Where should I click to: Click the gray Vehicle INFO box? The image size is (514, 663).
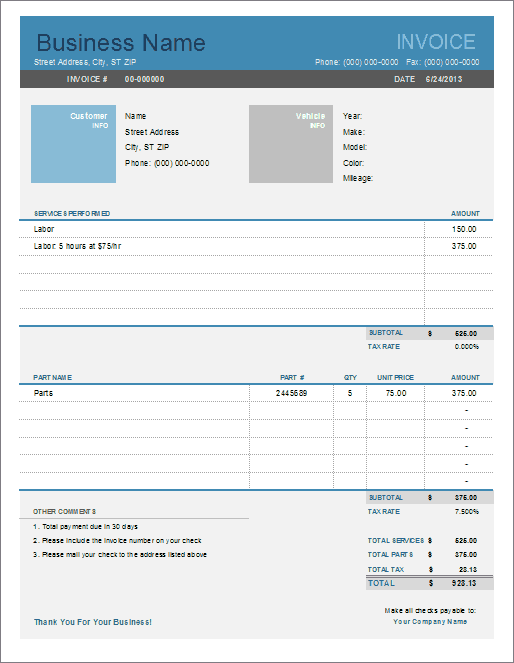click(291, 144)
